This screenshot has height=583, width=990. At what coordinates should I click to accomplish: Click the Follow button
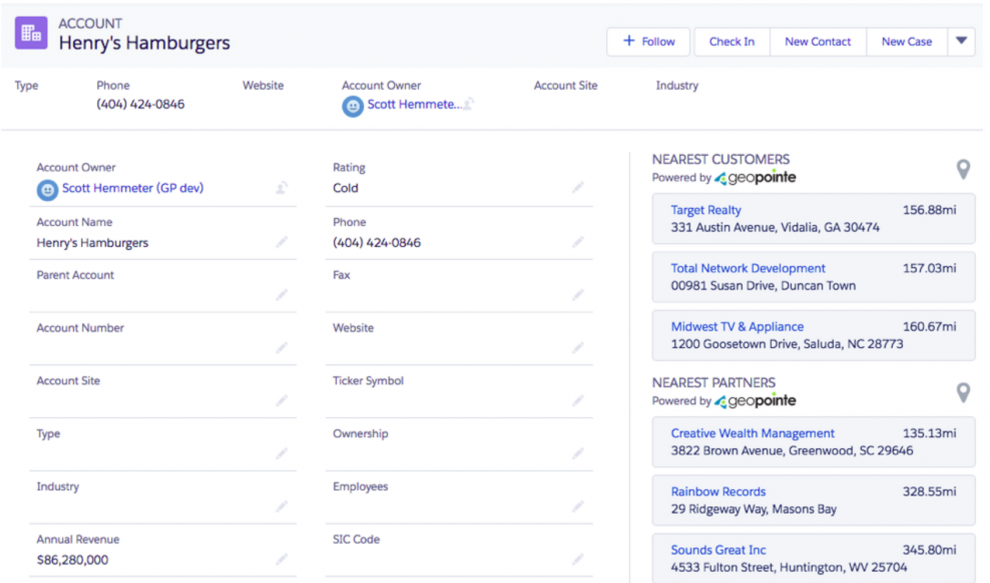point(649,42)
